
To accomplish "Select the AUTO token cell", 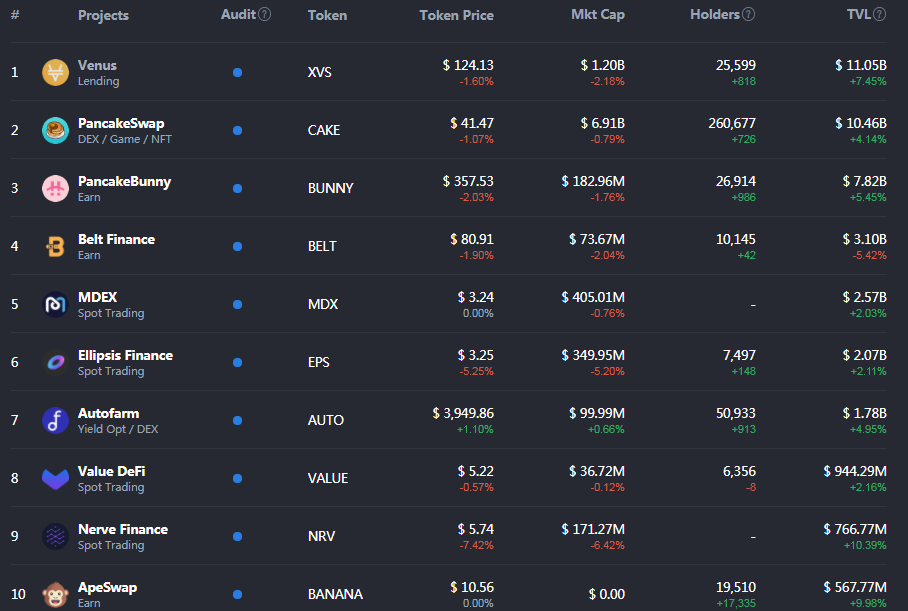I will 326,420.
